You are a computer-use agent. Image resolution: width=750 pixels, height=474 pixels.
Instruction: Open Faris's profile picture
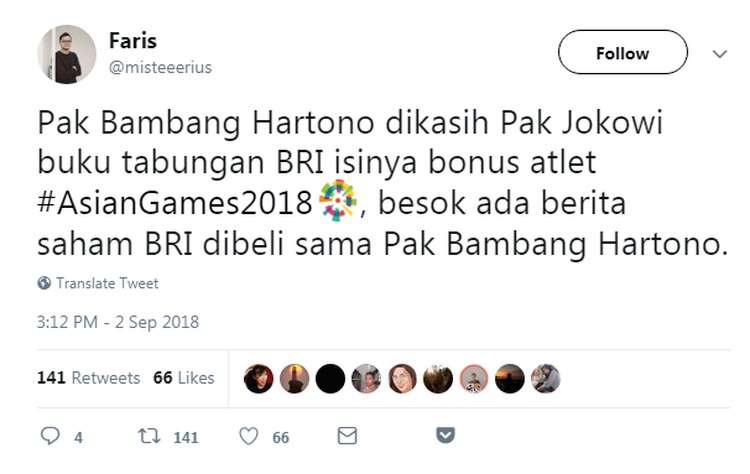tap(66, 55)
